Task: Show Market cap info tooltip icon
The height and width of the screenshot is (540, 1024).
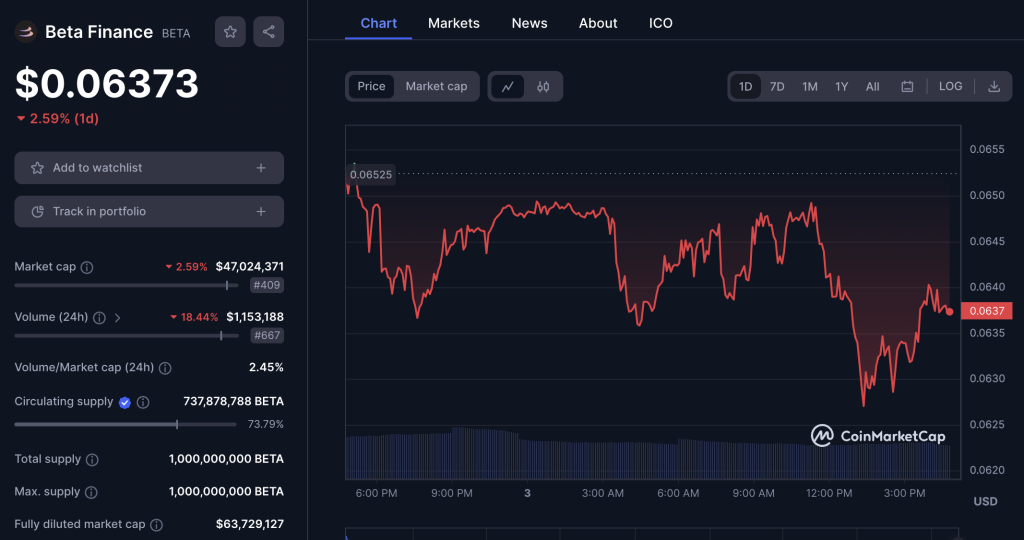Action: click(x=87, y=267)
